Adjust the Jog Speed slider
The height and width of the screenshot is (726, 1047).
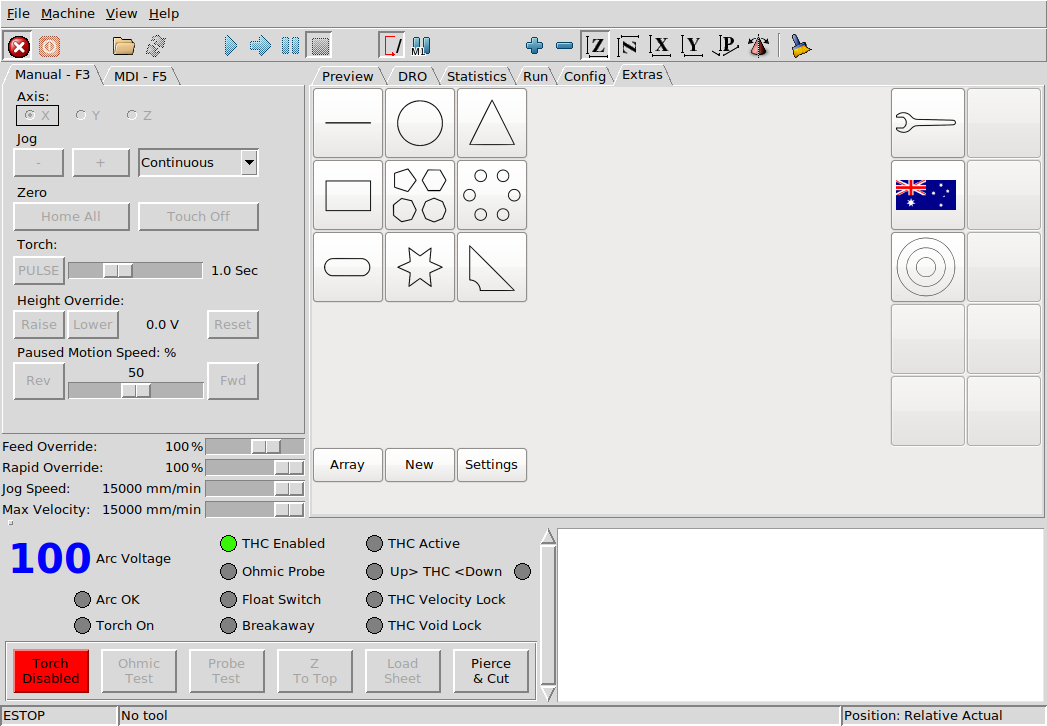(255, 489)
